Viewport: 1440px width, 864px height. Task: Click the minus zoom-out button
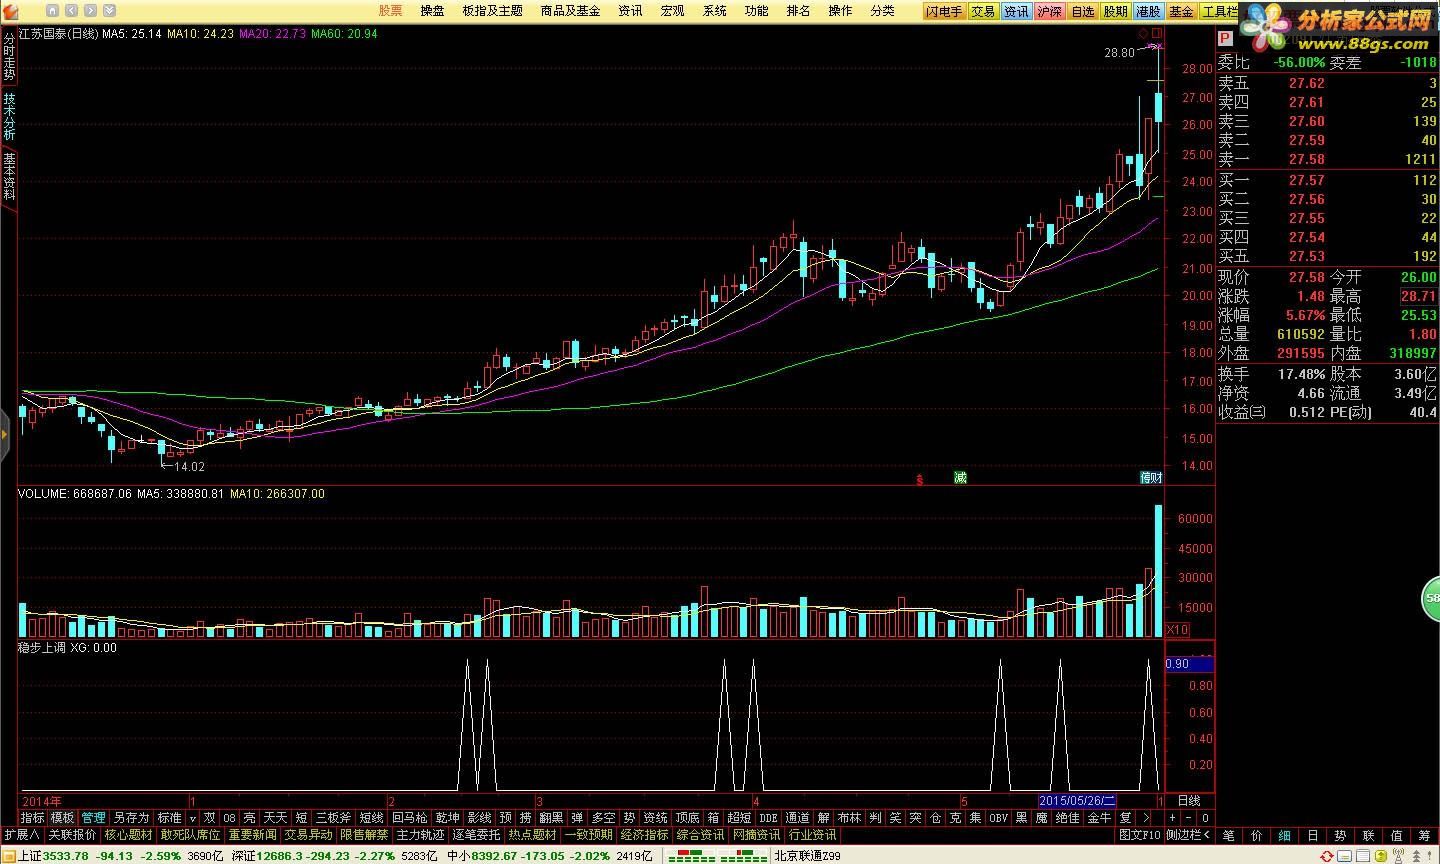click(1190, 818)
